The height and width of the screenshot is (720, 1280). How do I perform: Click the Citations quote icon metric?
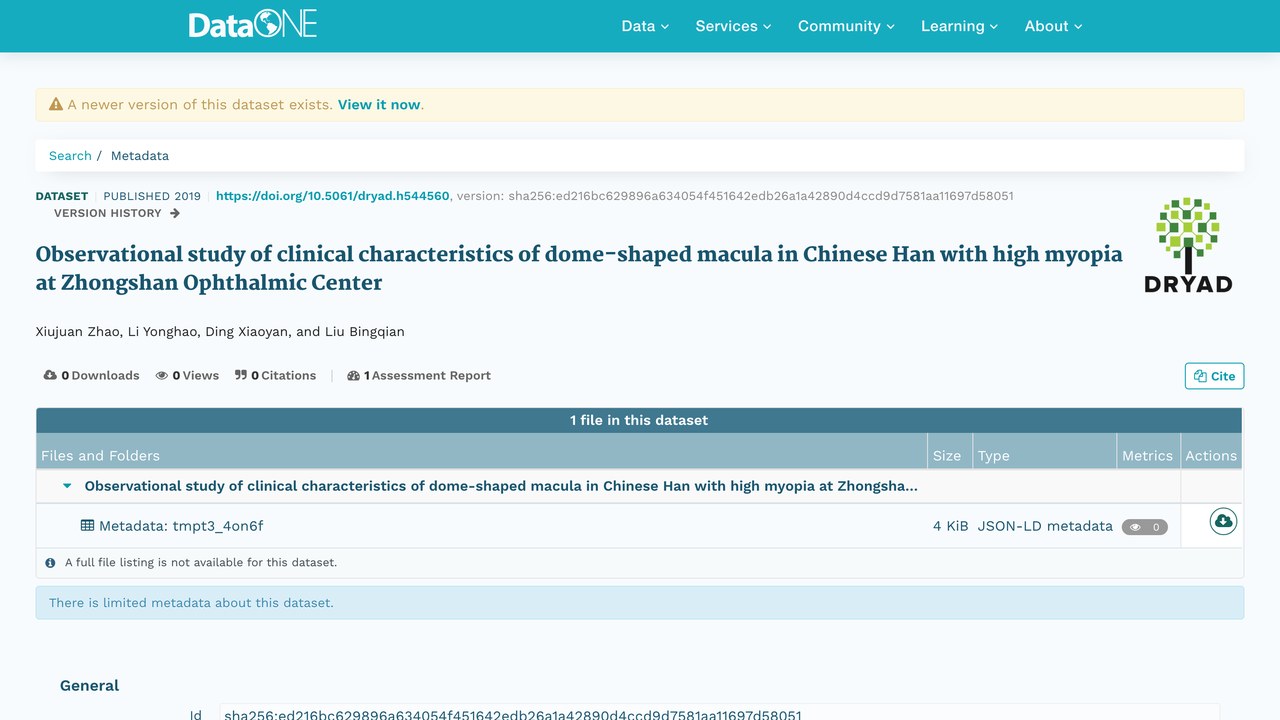click(241, 375)
